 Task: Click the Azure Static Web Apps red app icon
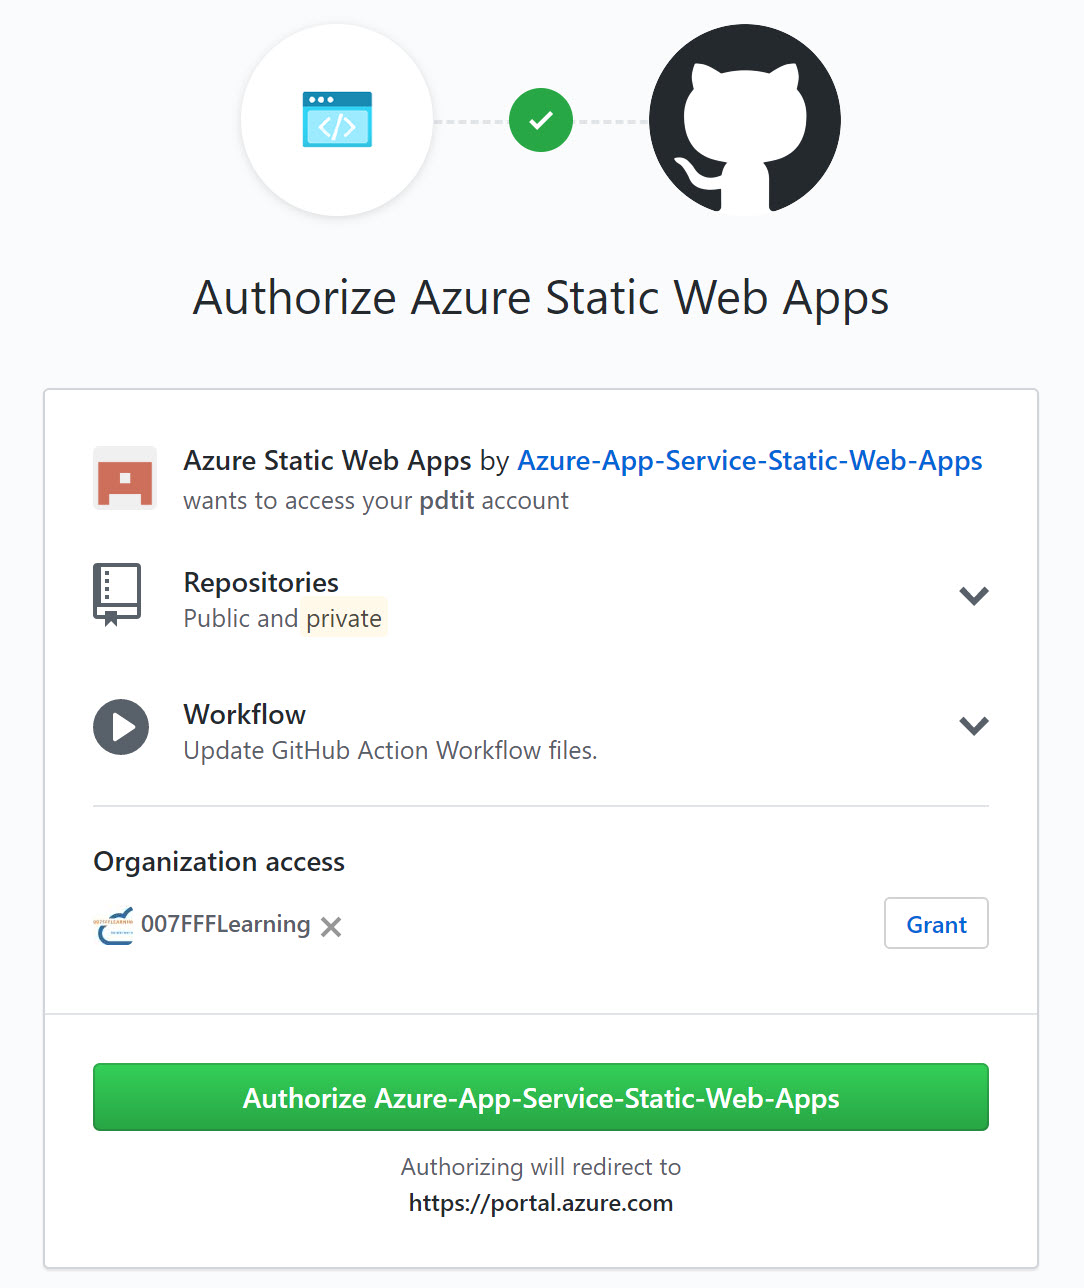pyautogui.click(x=124, y=479)
